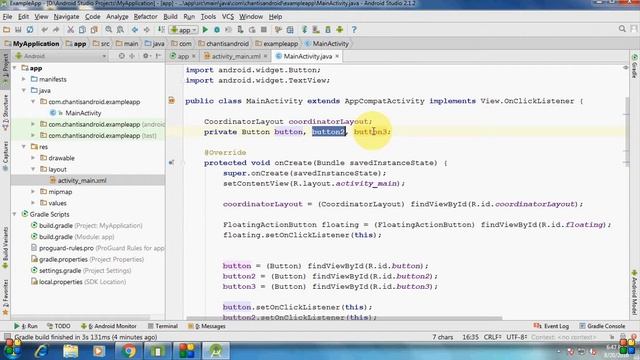Open the File menu
This screenshot has height=360, width=640.
(x=7, y=17)
